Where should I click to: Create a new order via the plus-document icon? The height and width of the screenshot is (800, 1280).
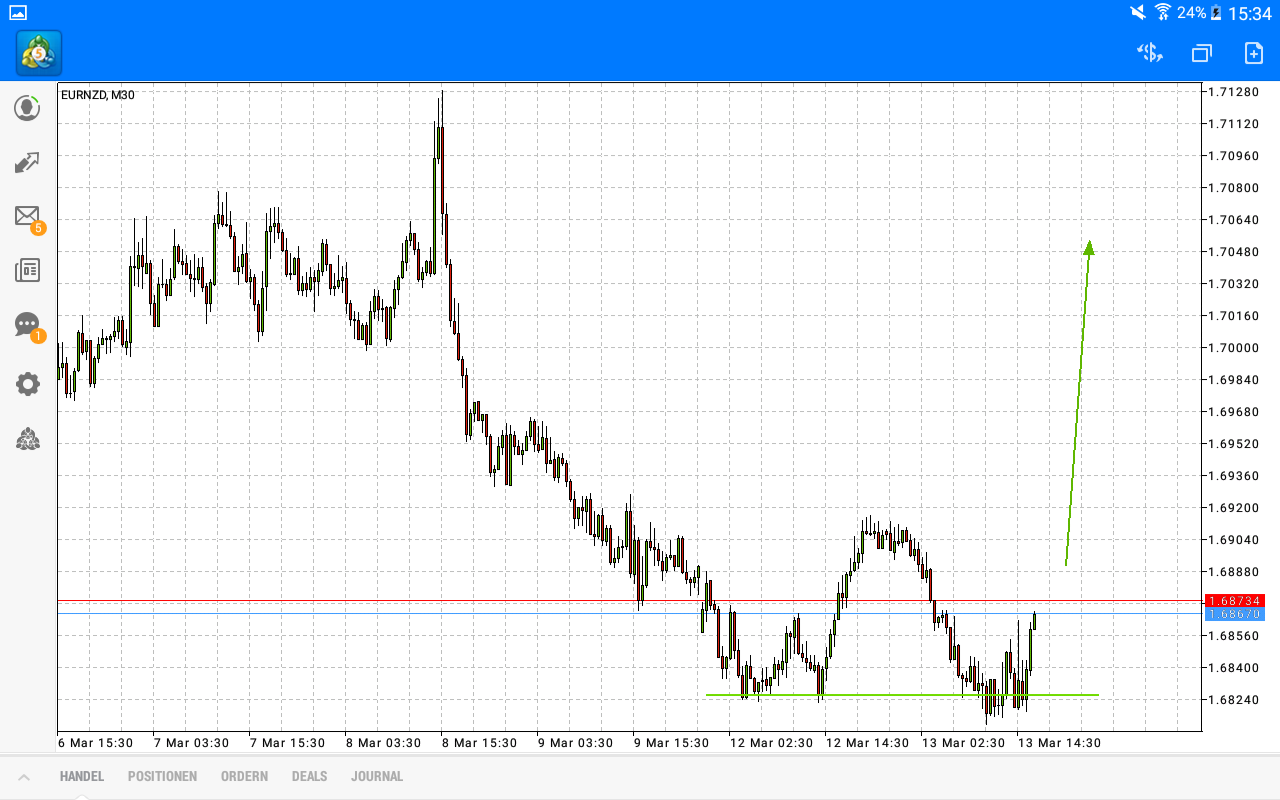pyautogui.click(x=1253, y=53)
